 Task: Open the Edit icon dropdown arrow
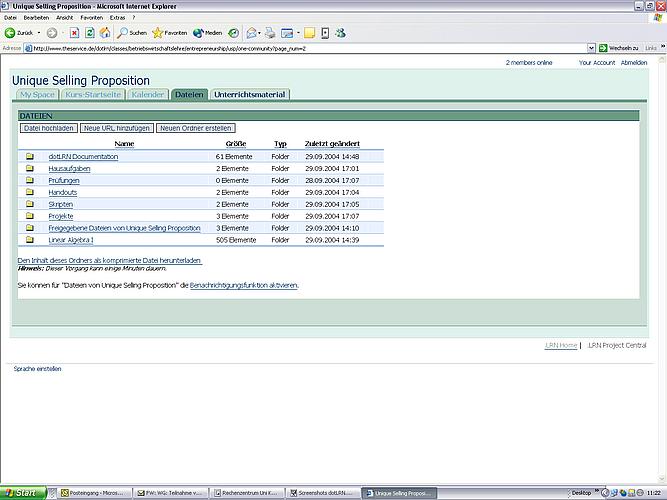point(298,33)
